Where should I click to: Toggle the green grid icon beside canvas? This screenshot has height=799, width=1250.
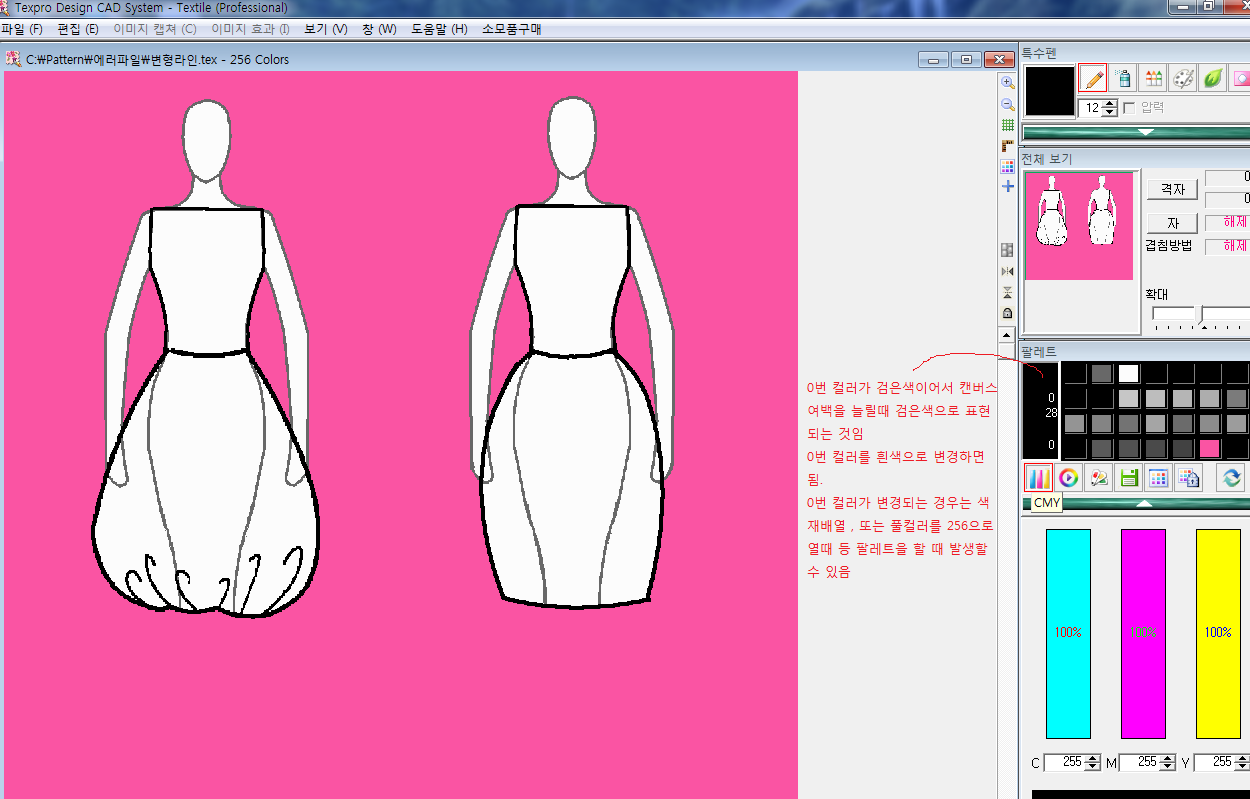1008,126
